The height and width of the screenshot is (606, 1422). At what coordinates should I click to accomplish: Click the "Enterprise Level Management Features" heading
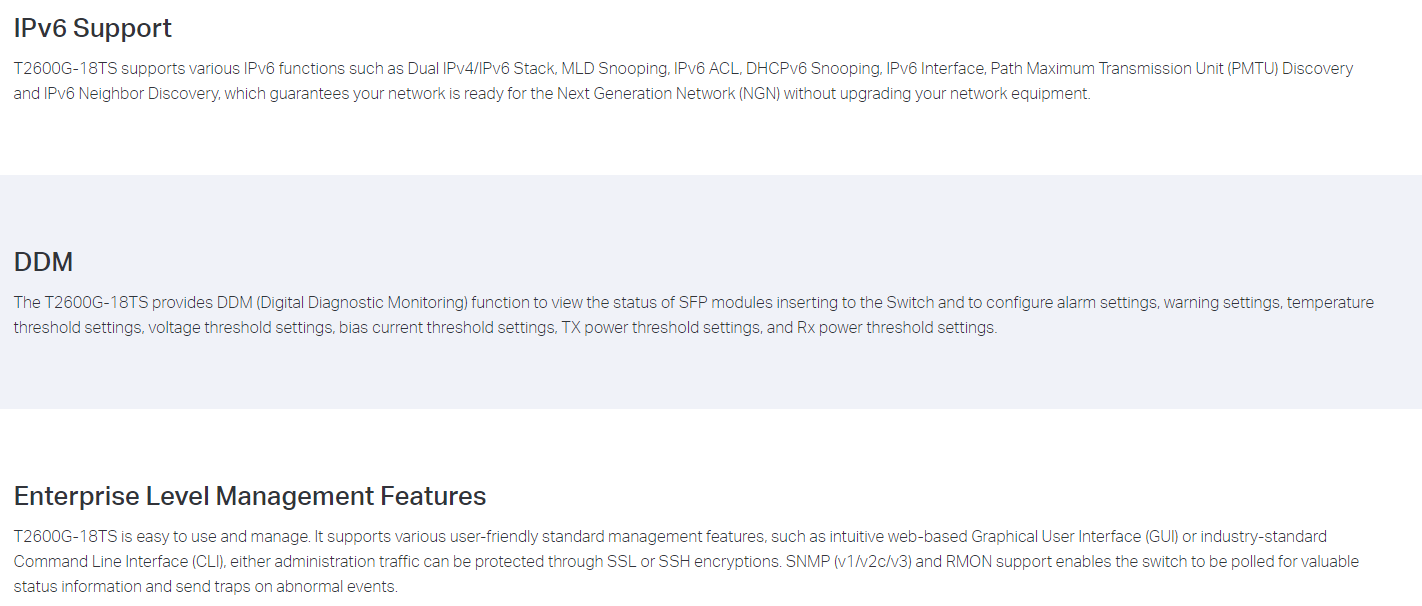(250, 496)
